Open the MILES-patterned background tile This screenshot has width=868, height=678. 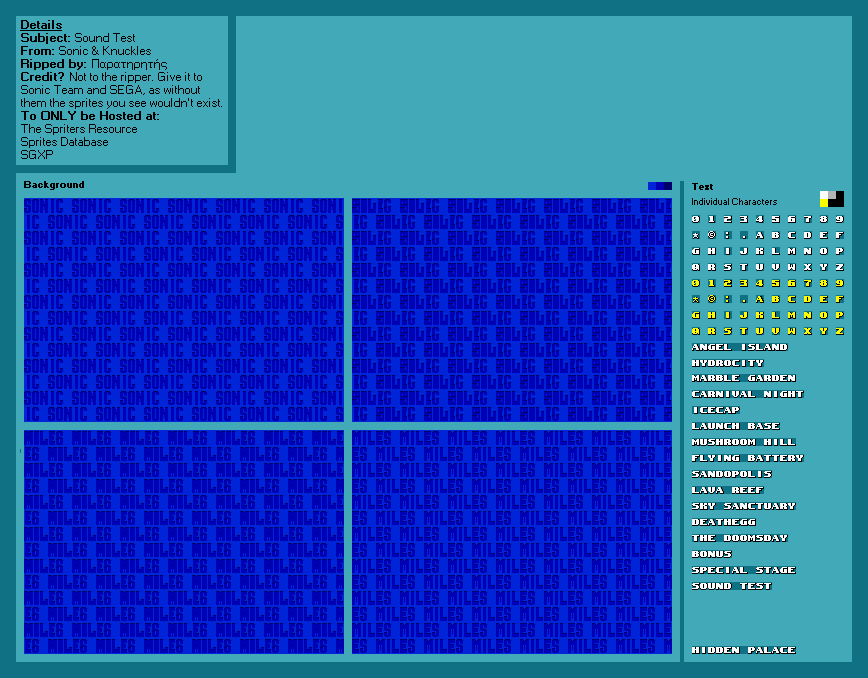tap(512, 542)
